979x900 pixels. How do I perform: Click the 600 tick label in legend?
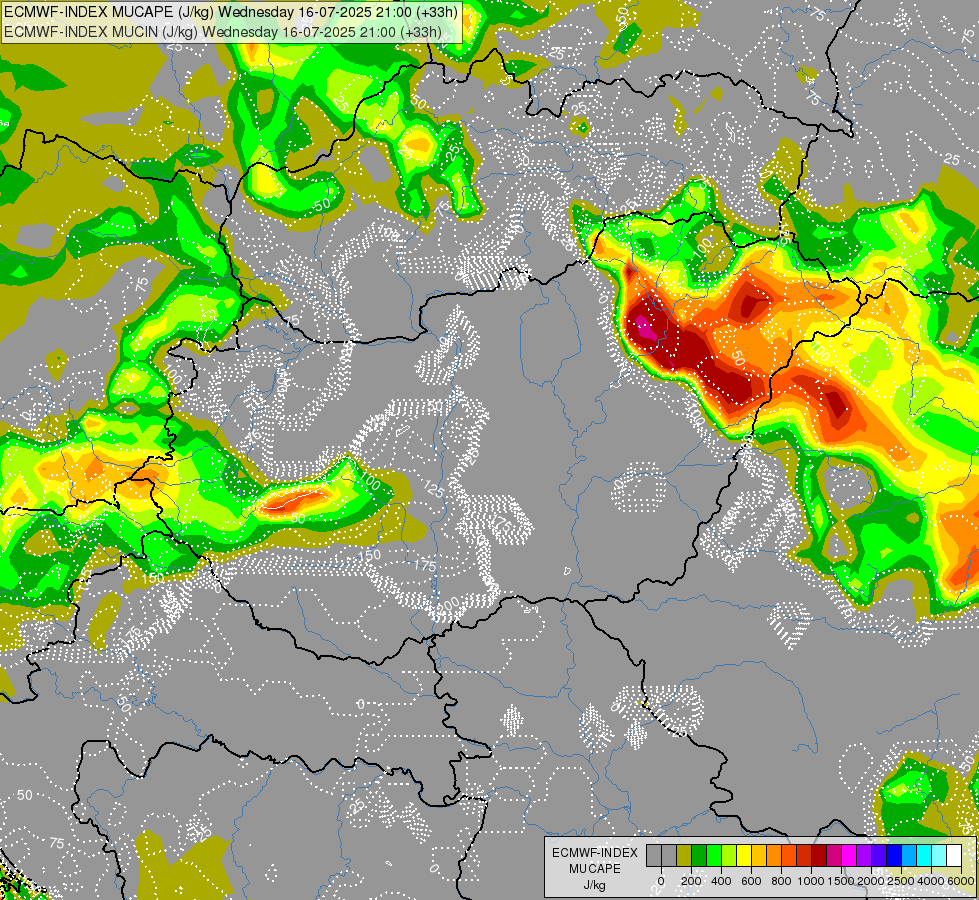751,881
